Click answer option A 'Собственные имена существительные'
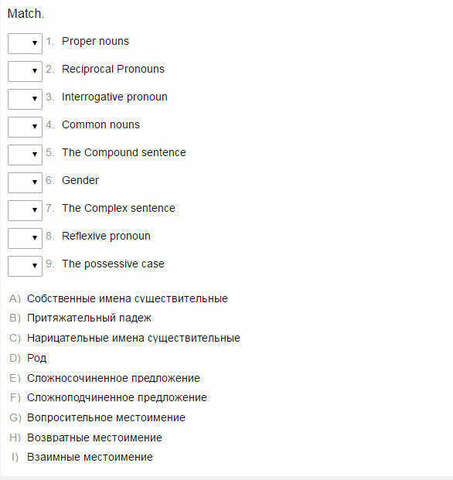This screenshot has height=480, width=453. coord(127,298)
